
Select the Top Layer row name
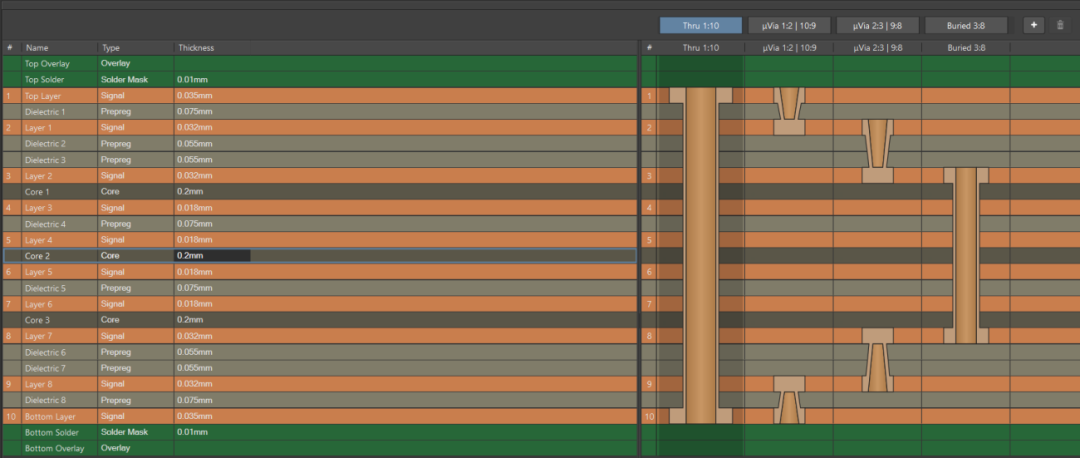pyautogui.click(x=43, y=96)
